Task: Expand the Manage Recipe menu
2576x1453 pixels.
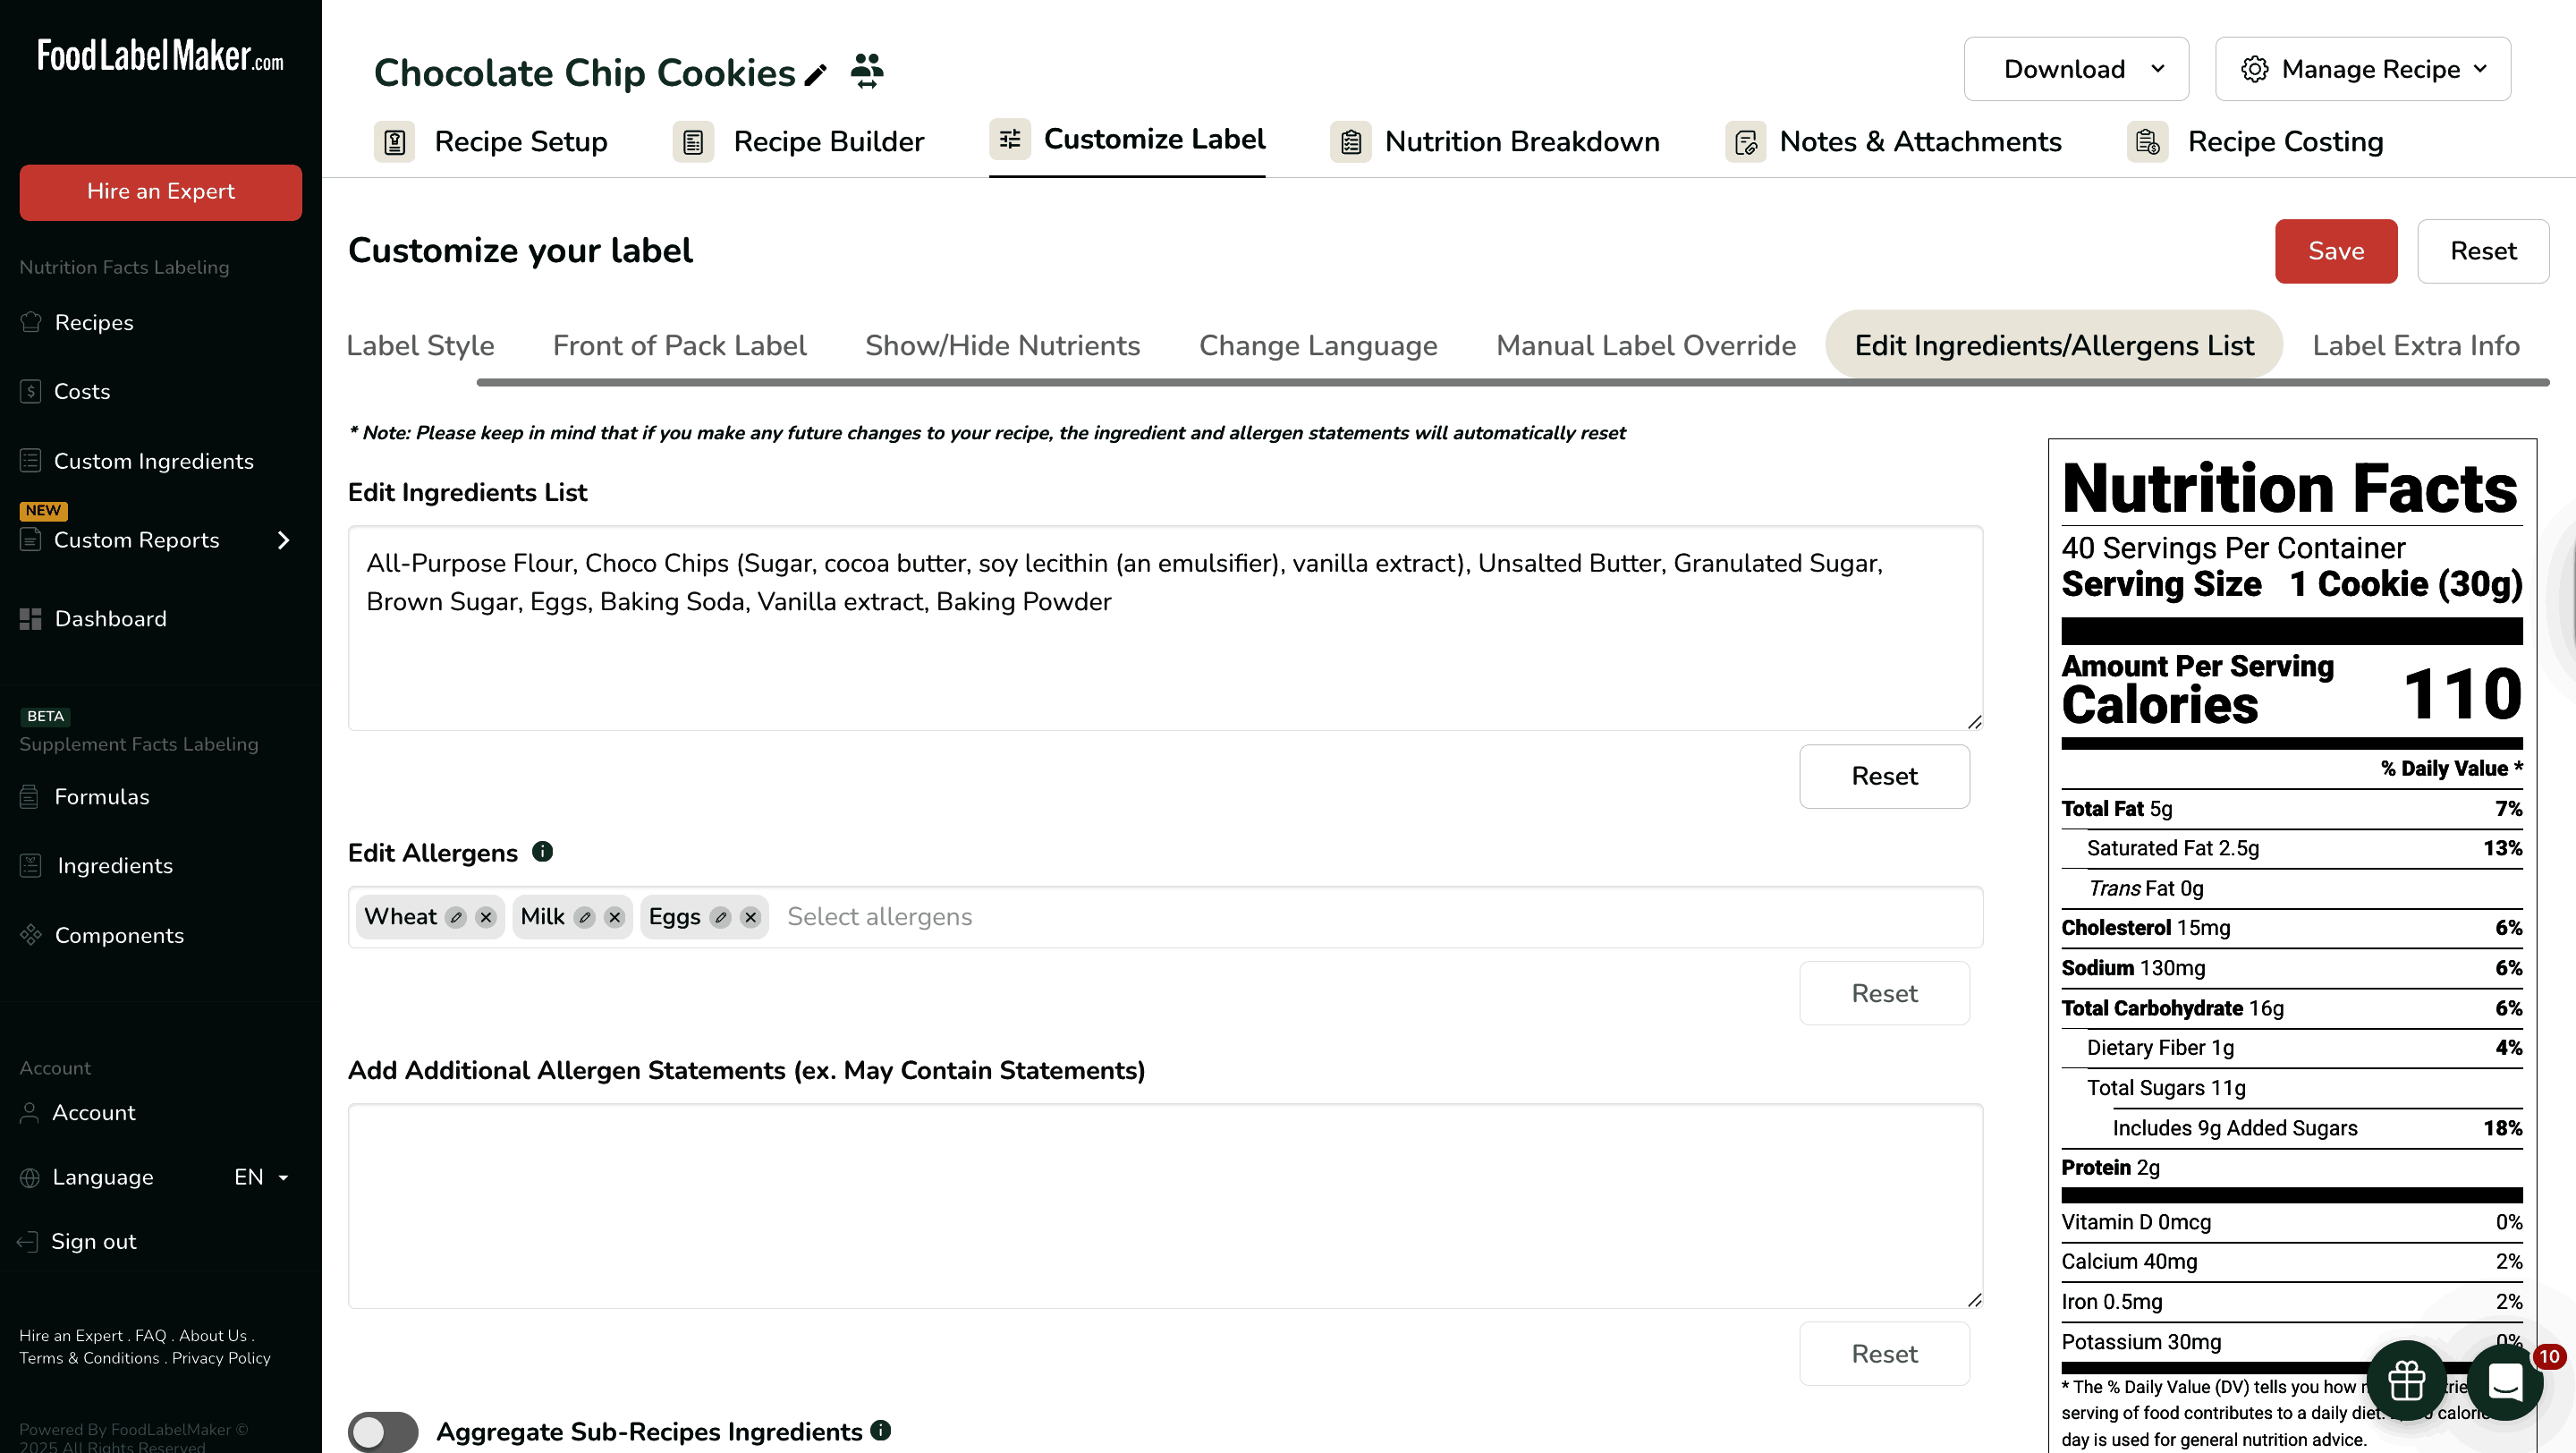Action: 2362,69
